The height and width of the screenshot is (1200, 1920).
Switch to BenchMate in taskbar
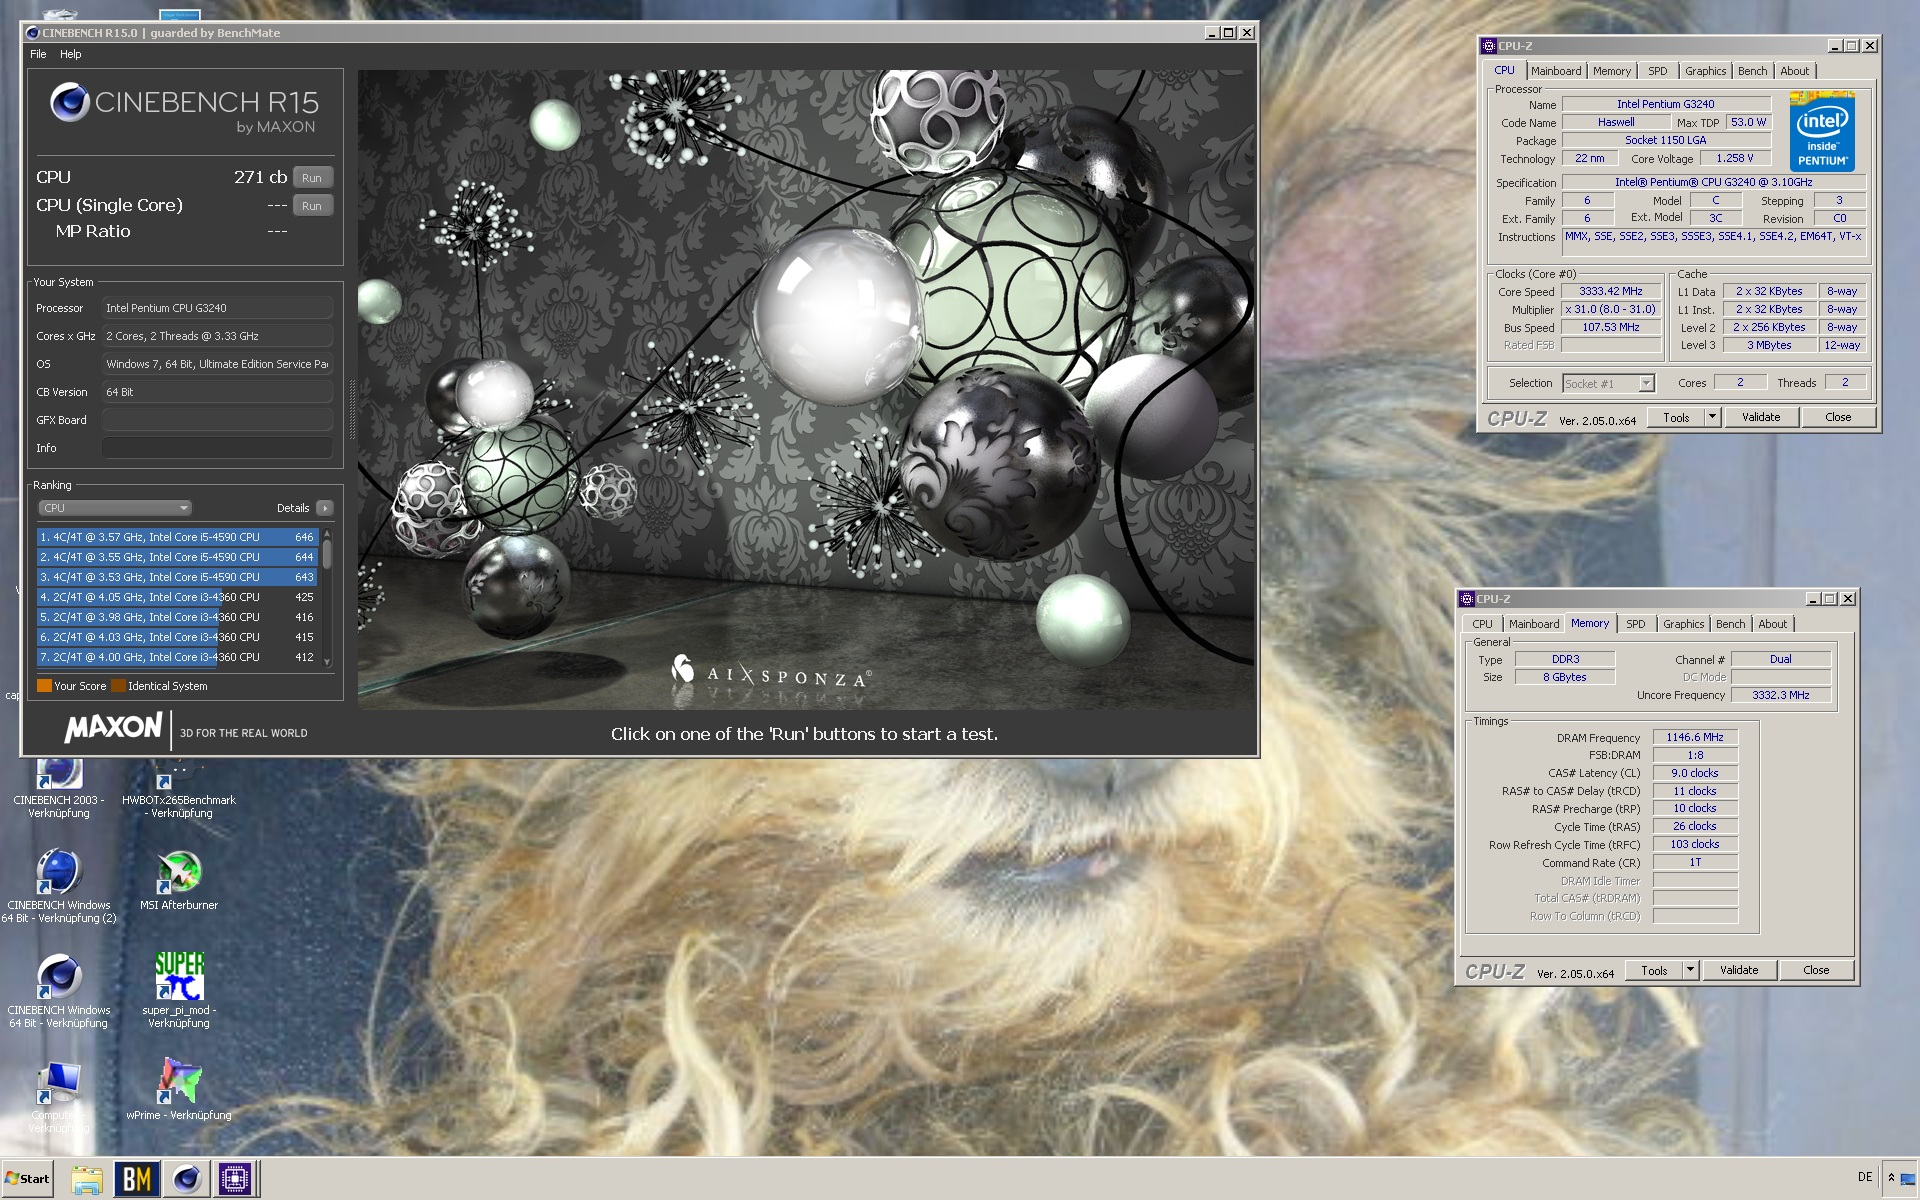pyautogui.click(x=136, y=1179)
